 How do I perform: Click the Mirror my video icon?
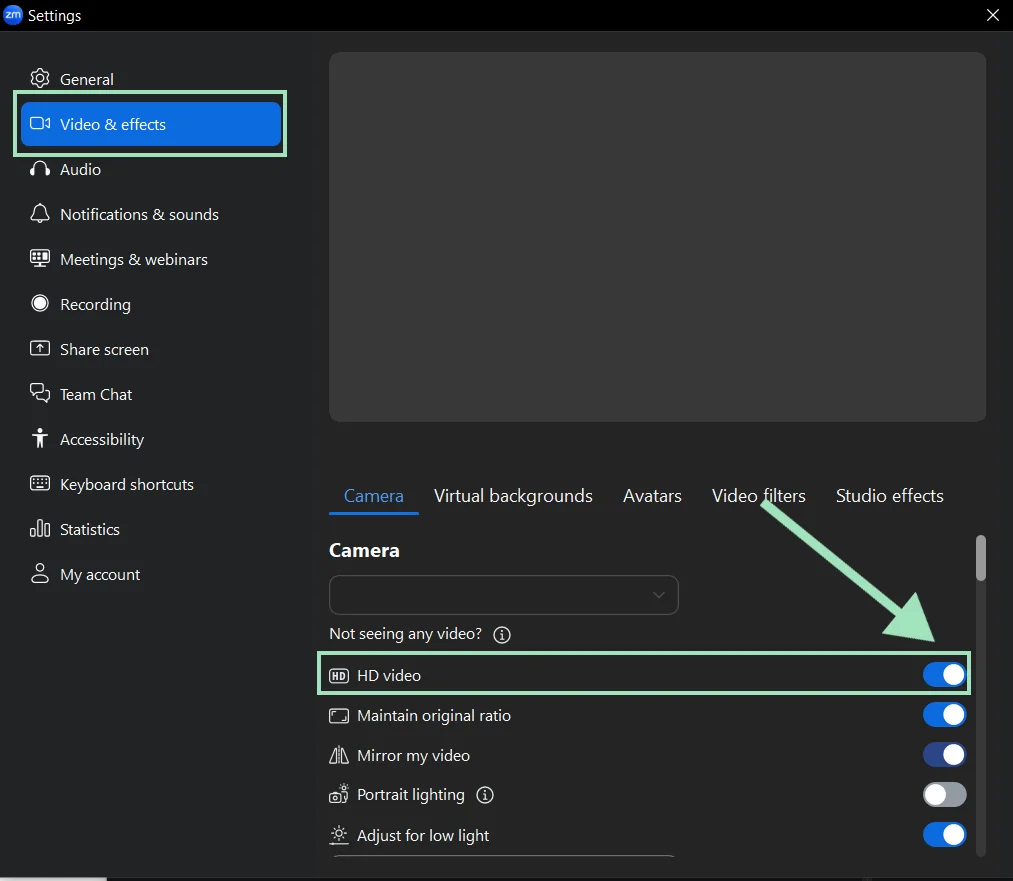pos(339,755)
